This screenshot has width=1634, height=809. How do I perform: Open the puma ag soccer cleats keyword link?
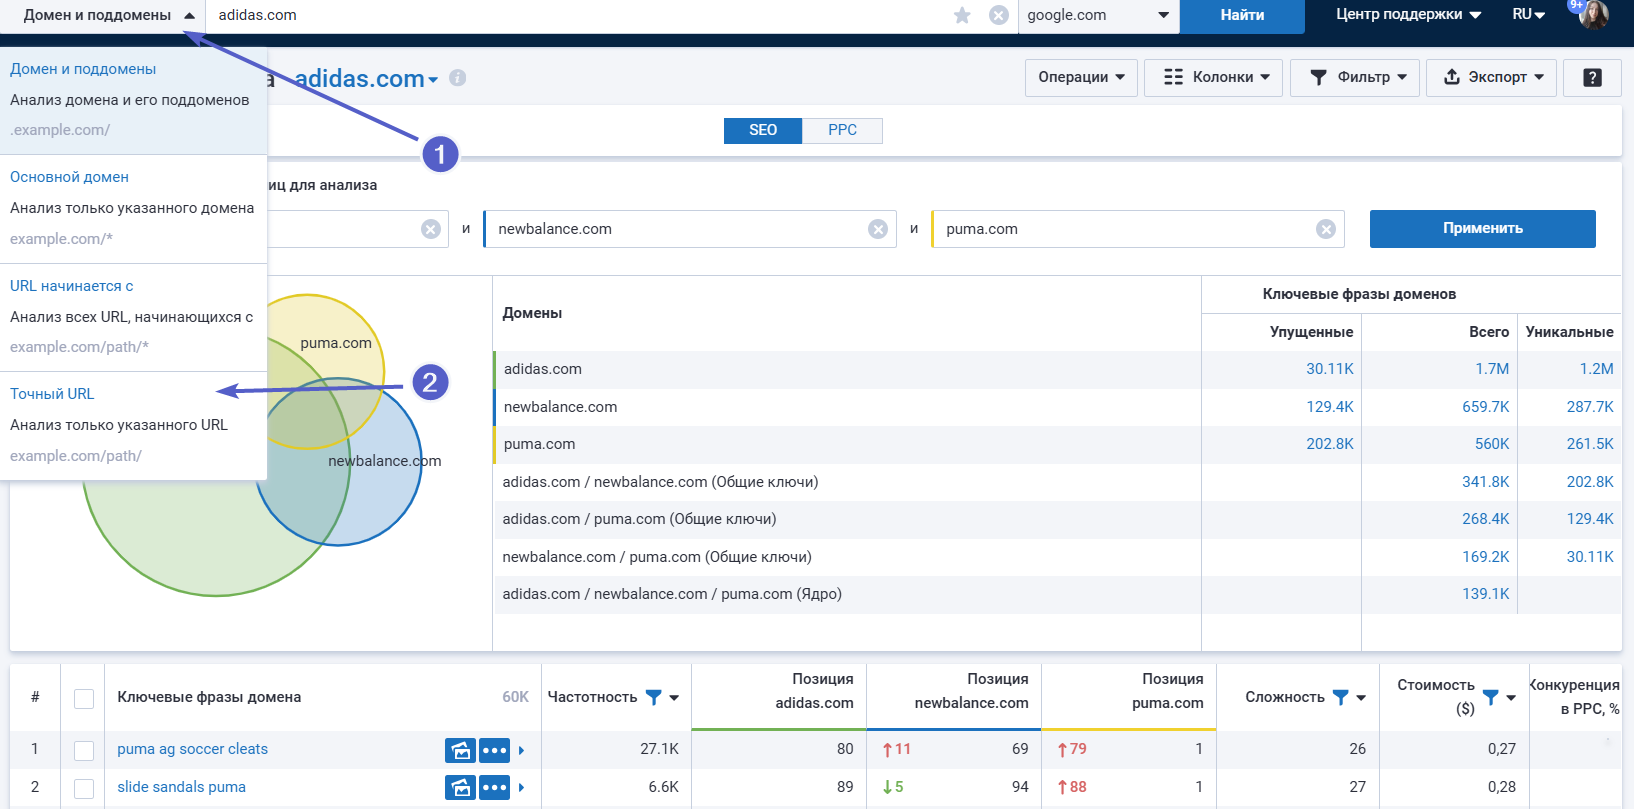(x=192, y=749)
